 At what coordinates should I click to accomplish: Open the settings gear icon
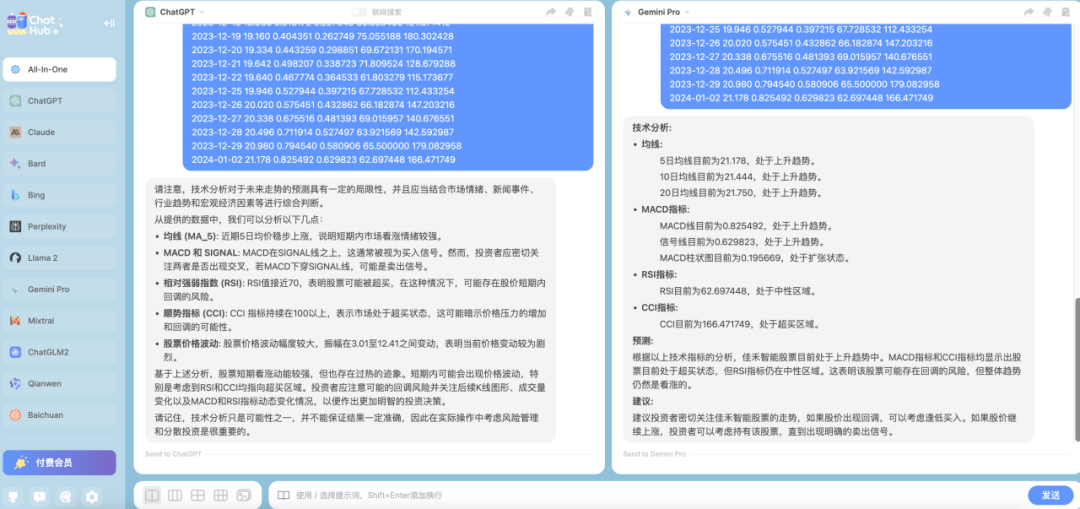(x=92, y=496)
